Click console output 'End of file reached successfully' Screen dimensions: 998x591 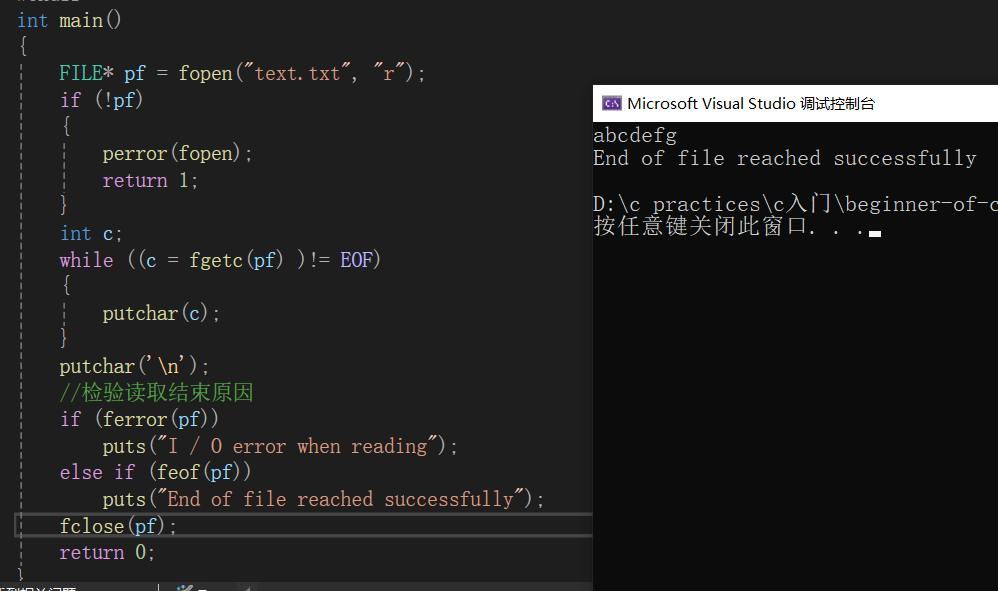coord(785,158)
